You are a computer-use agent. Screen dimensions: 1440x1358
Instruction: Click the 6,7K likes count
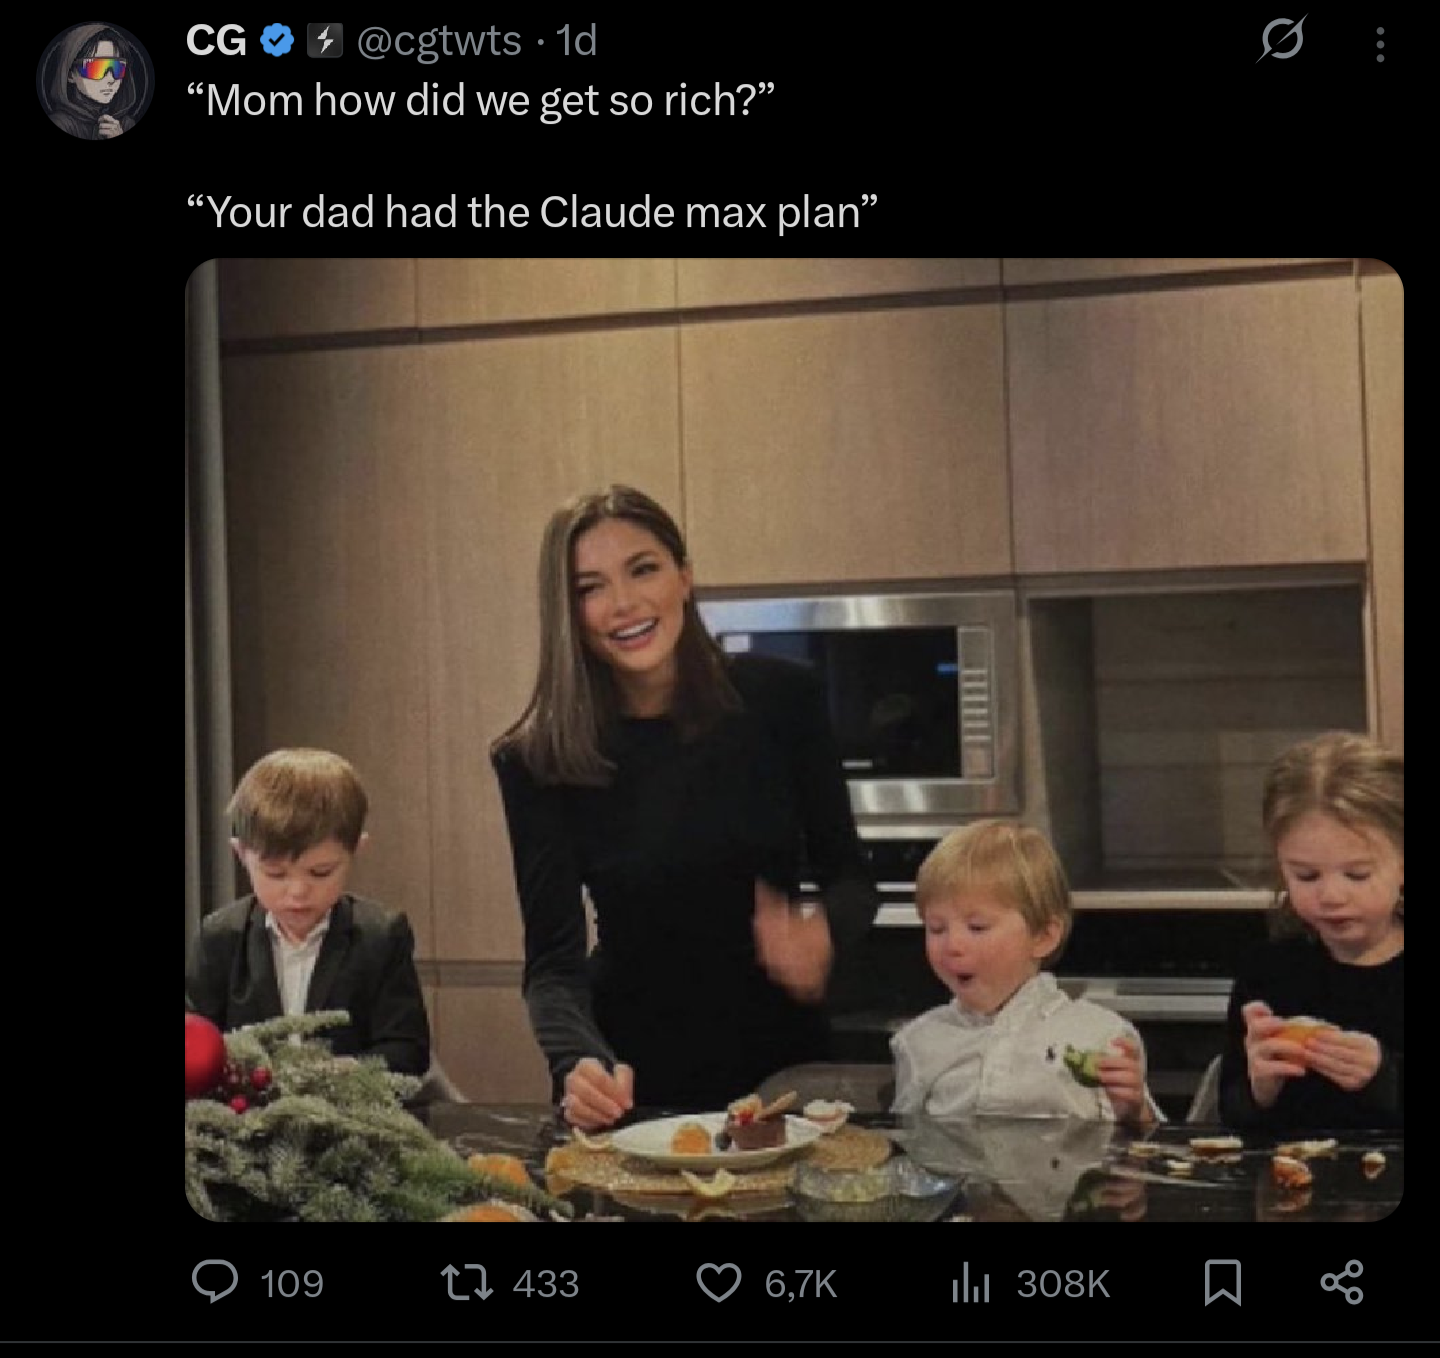801,1283
